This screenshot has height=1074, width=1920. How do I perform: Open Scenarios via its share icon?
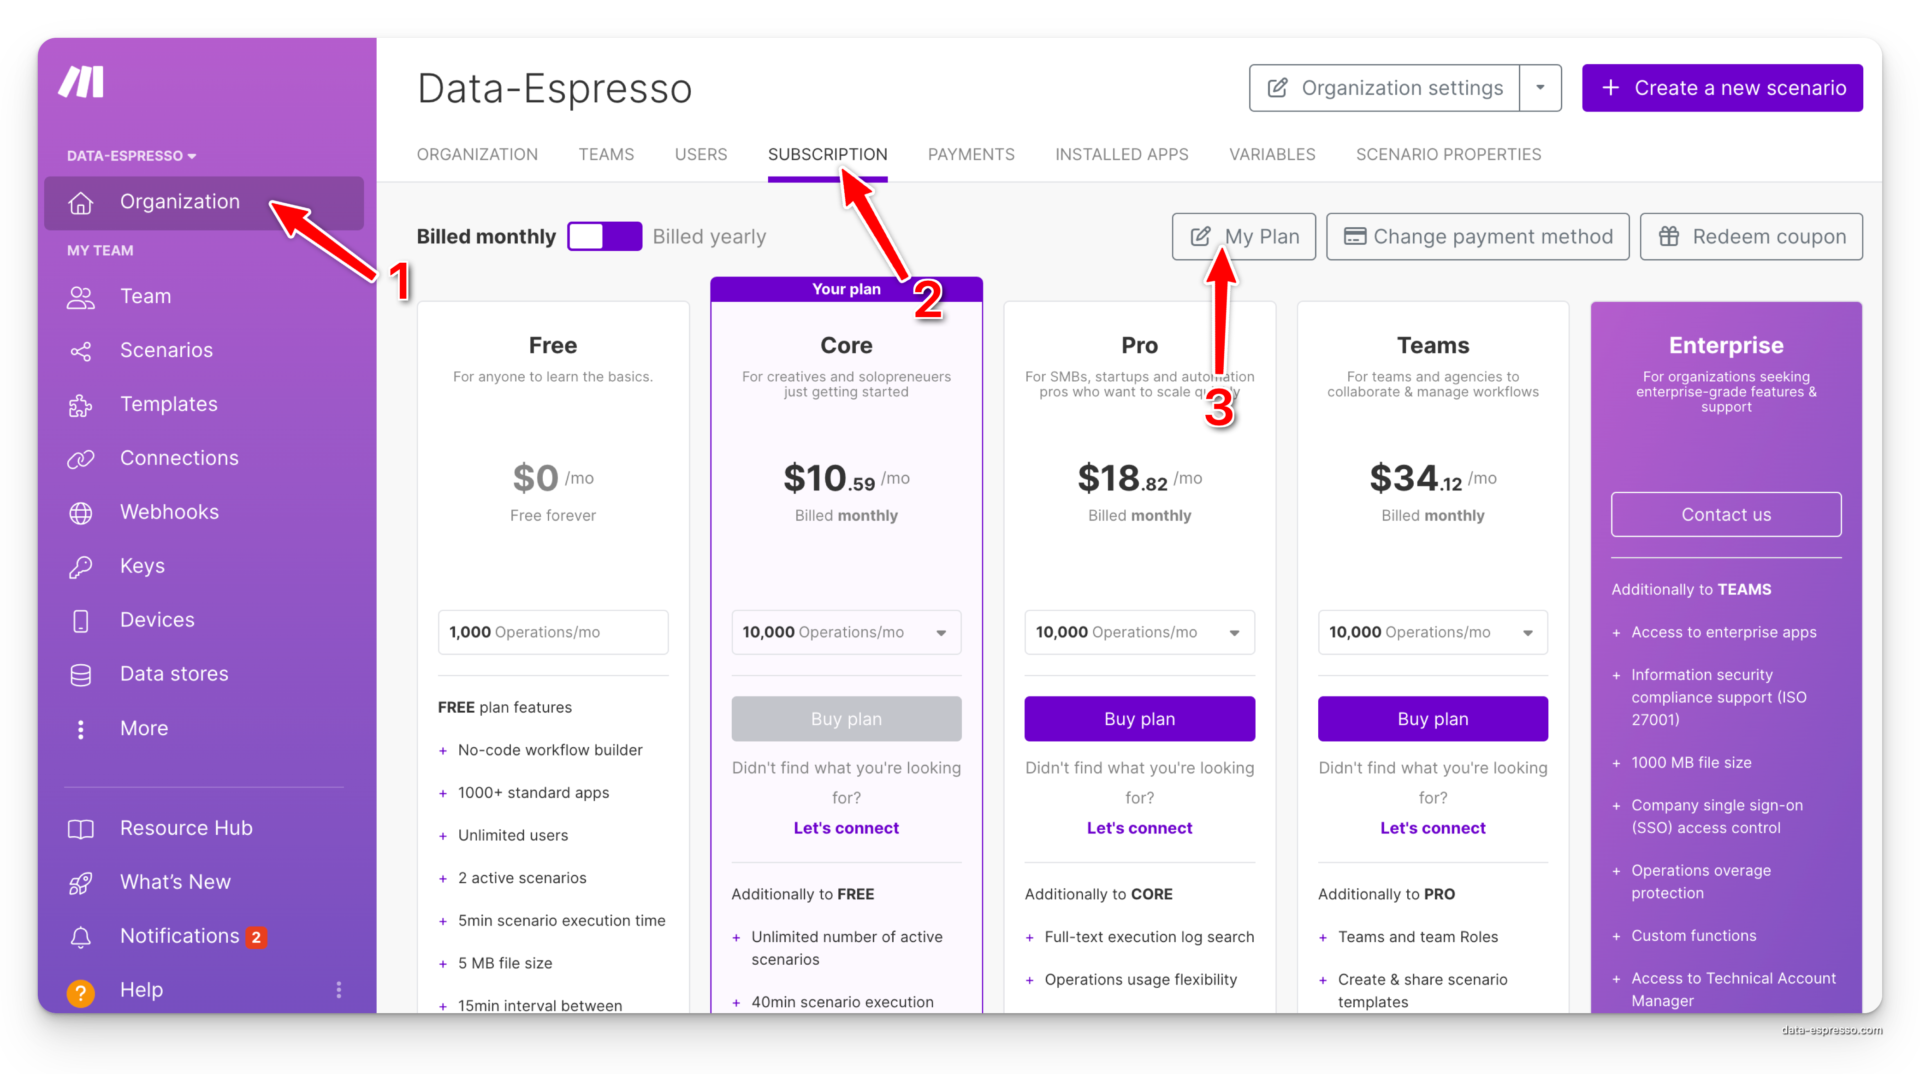(x=81, y=351)
